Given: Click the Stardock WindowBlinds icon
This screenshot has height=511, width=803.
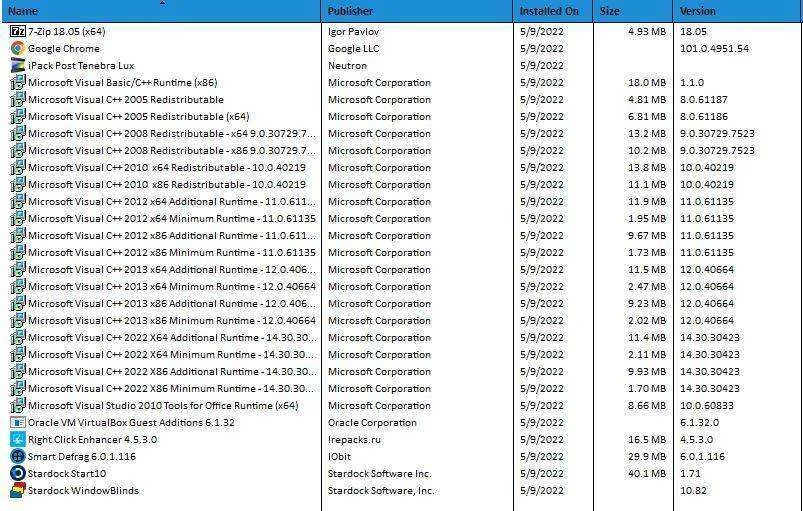Looking at the screenshot, I should click(x=18, y=491).
